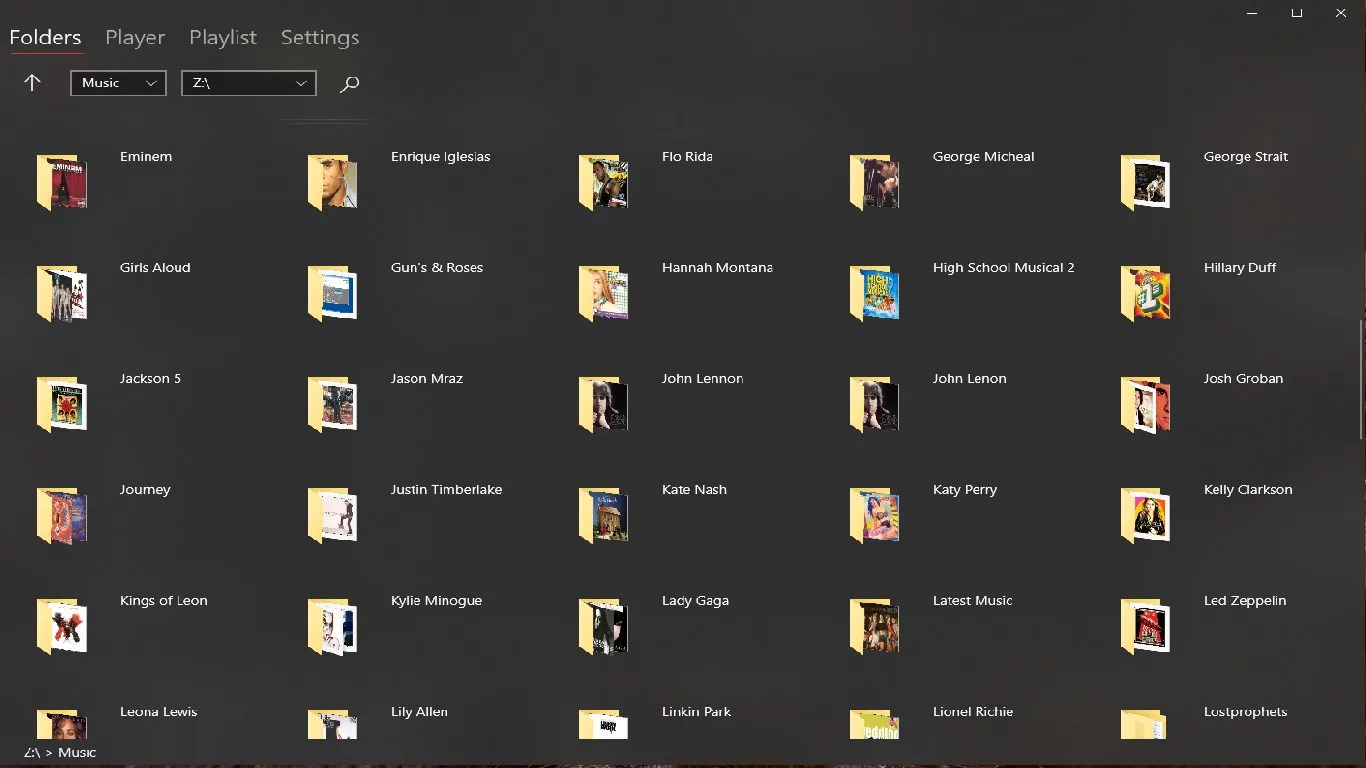Click the Lady Gaga folder label
The width and height of the screenshot is (1366, 768).
(695, 601)
